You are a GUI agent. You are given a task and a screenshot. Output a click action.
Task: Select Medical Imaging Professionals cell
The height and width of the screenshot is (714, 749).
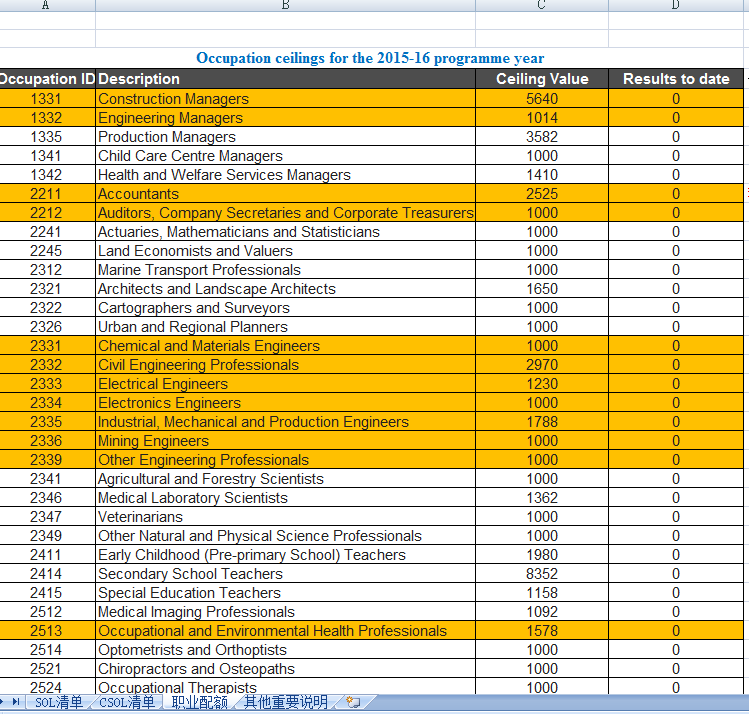coord(285,612)
